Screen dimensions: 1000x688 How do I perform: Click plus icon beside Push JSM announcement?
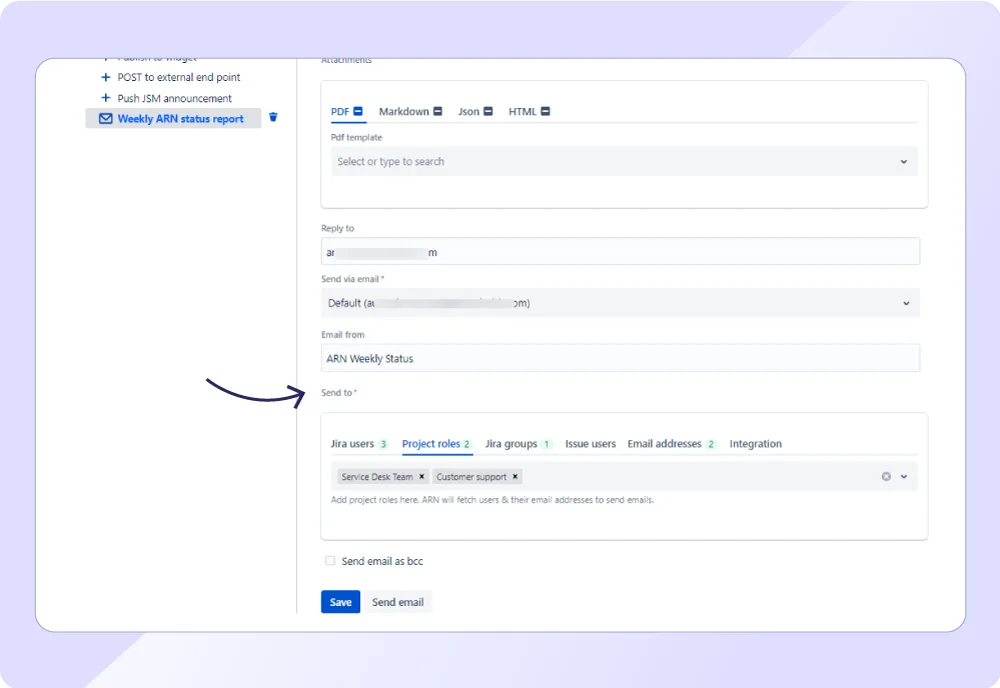[x=106, y=98]
